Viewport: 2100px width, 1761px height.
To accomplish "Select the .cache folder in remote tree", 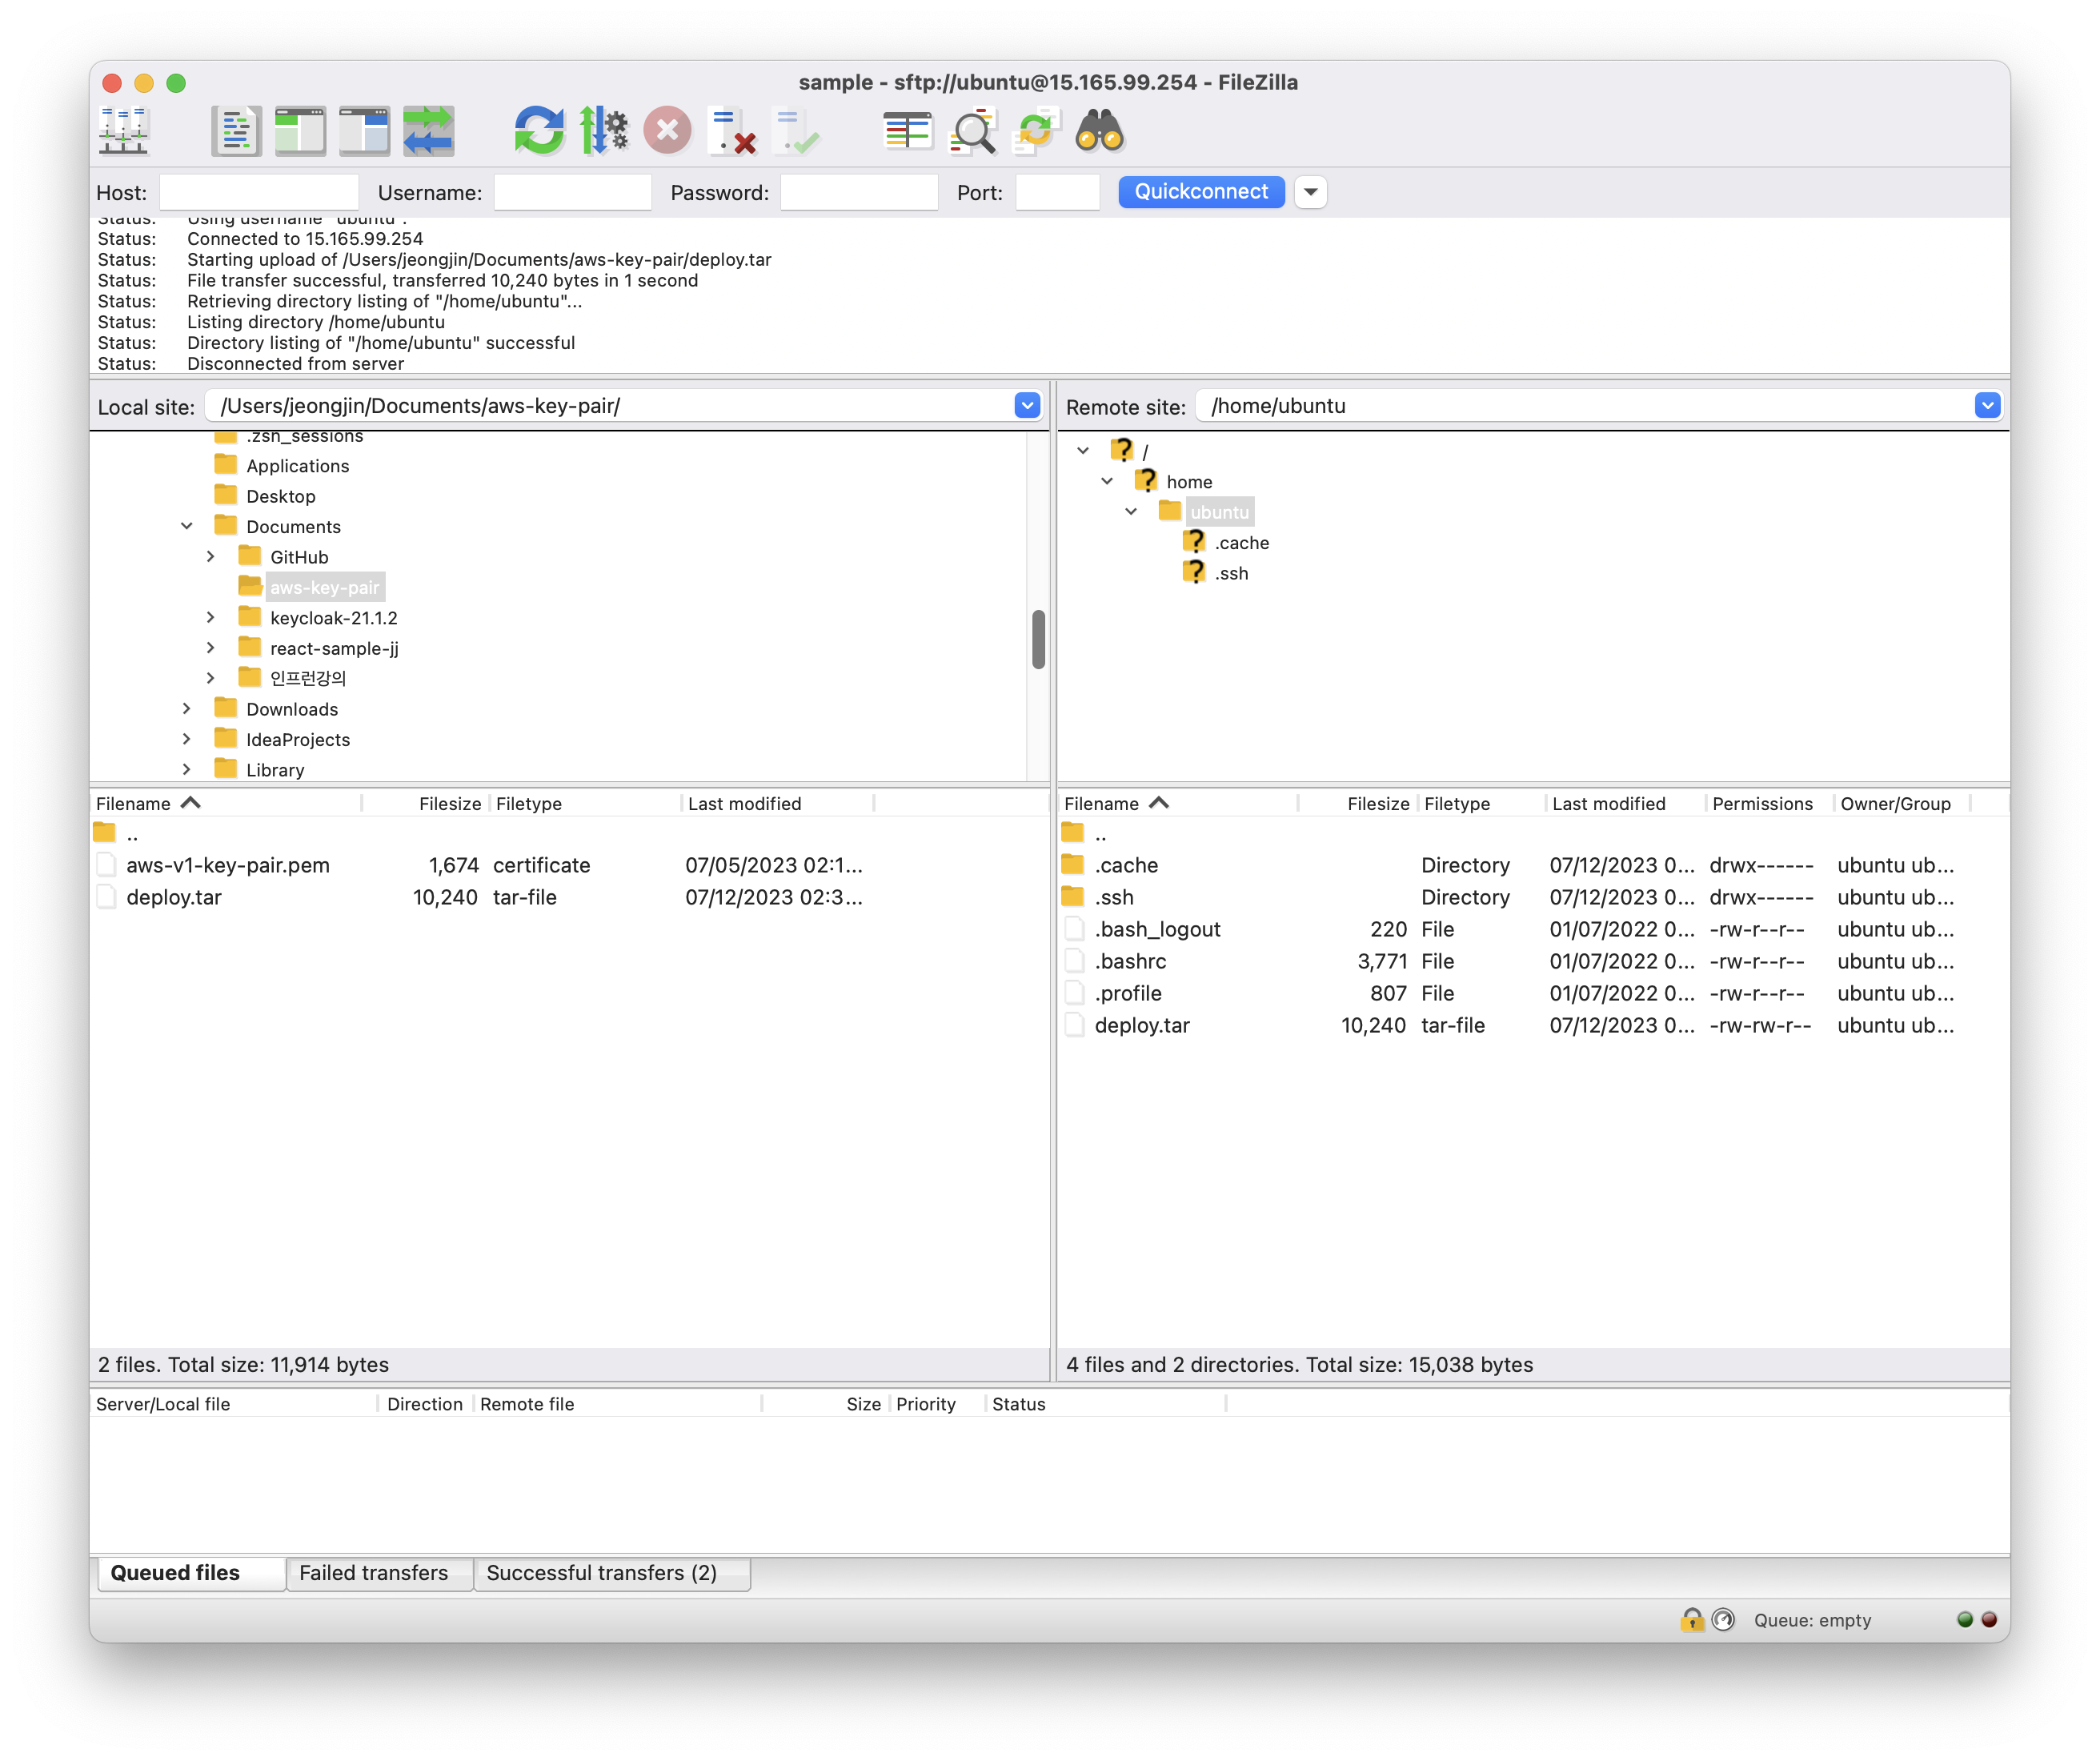I will (1241, 543).
